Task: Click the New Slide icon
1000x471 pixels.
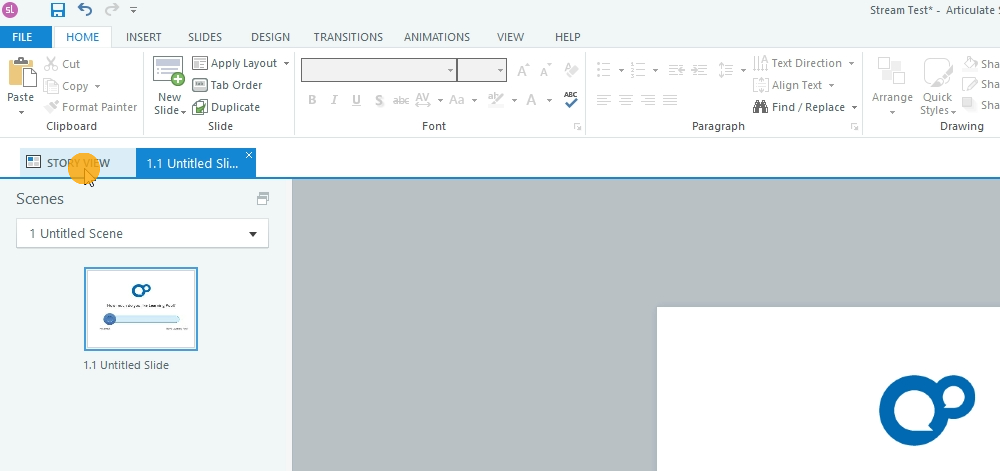Action: click(x=168, y=72)
